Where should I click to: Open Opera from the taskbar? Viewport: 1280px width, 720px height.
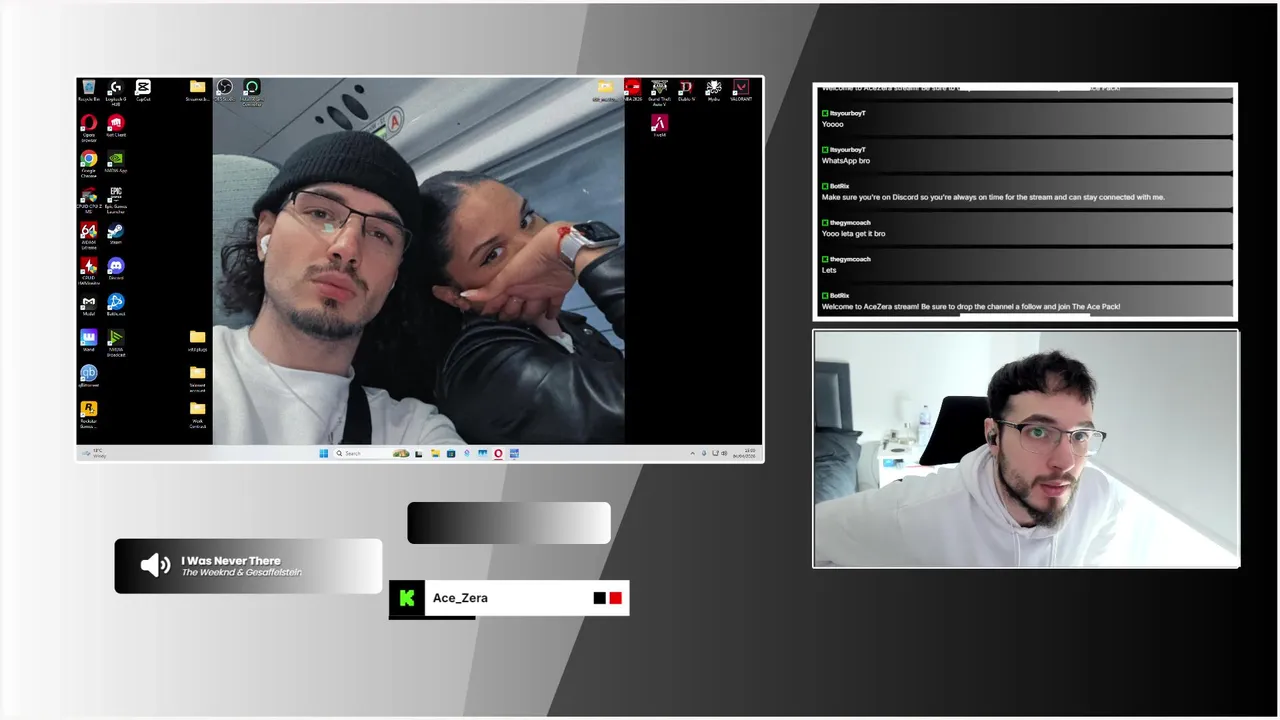pos(498,453)
